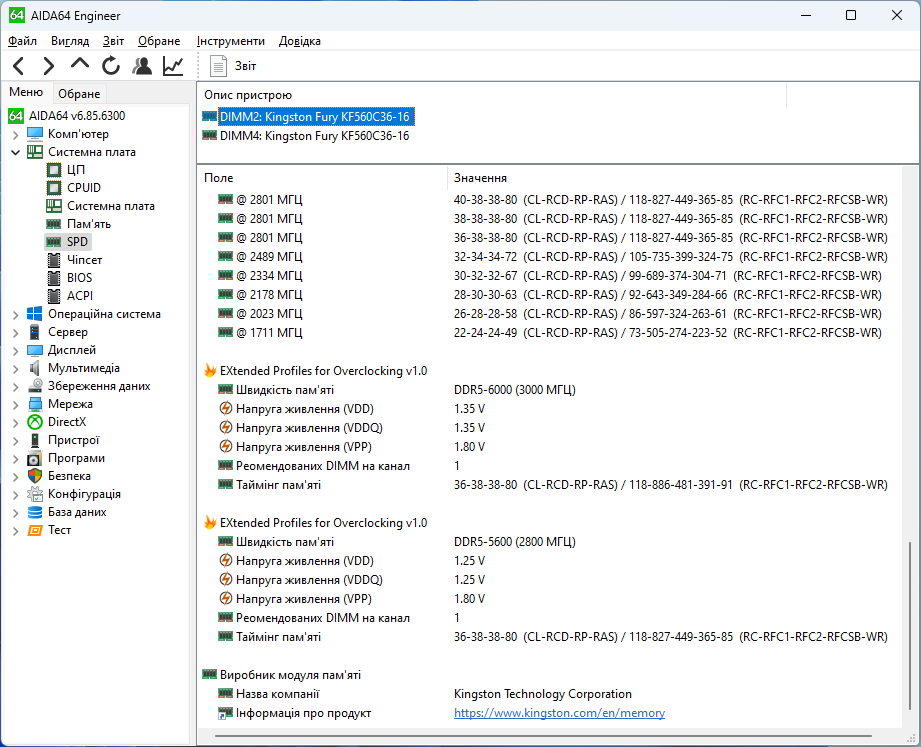Select the DDR5-6000 (3000 МГЦ) value
The width and height of the screenshot is (921, 747).
515,390
